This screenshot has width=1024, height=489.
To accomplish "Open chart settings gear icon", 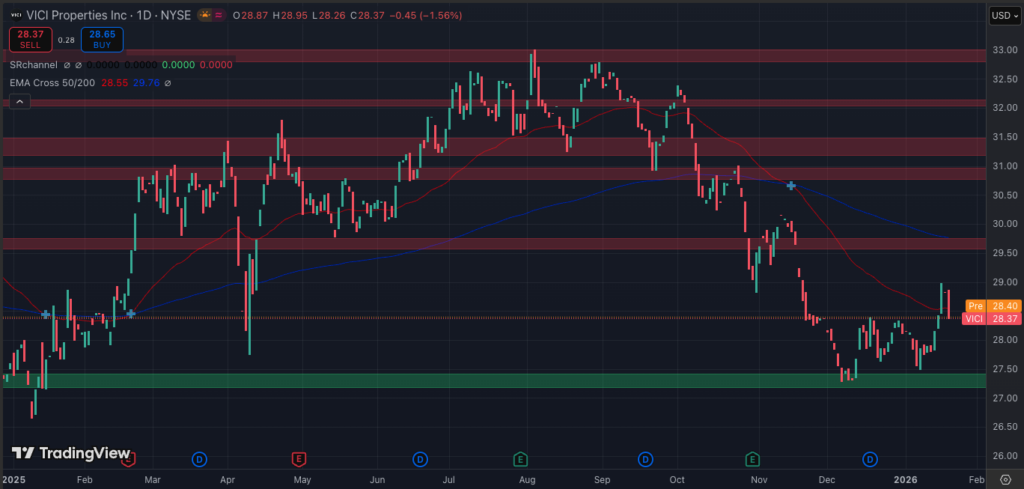I will tap(1004, 478).
